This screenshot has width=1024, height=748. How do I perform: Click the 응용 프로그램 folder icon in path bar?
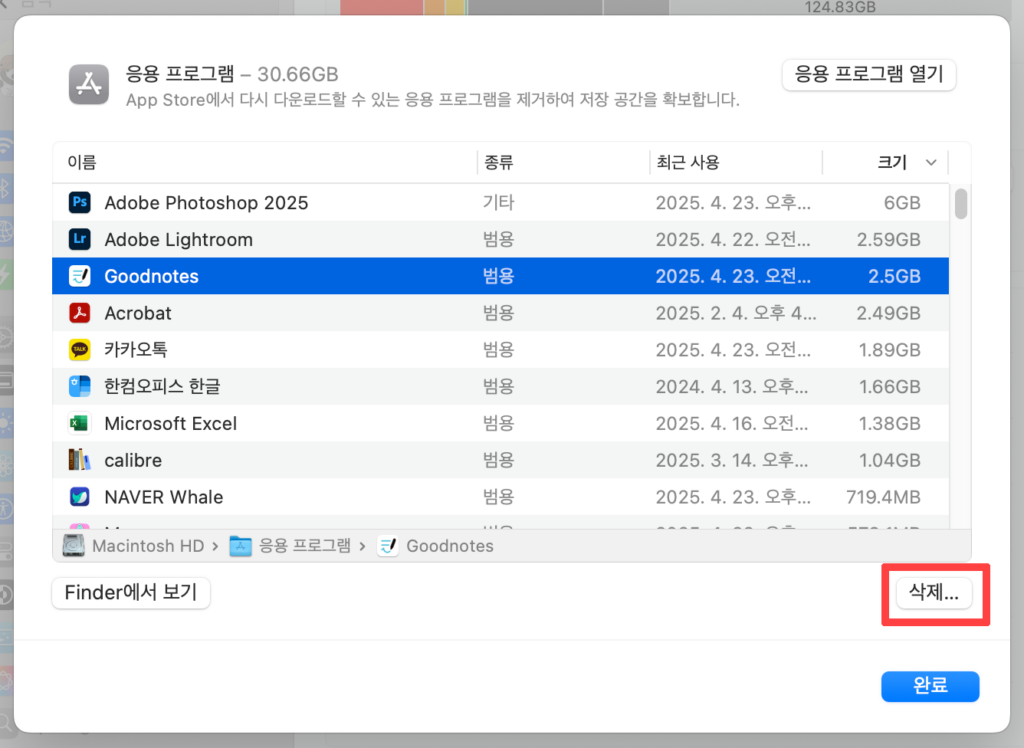(x=240, y=545)
